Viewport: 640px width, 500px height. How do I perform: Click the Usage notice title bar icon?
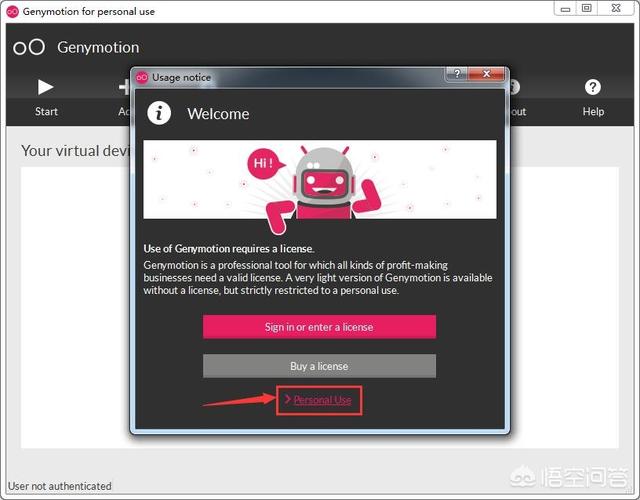click(142, 77)
